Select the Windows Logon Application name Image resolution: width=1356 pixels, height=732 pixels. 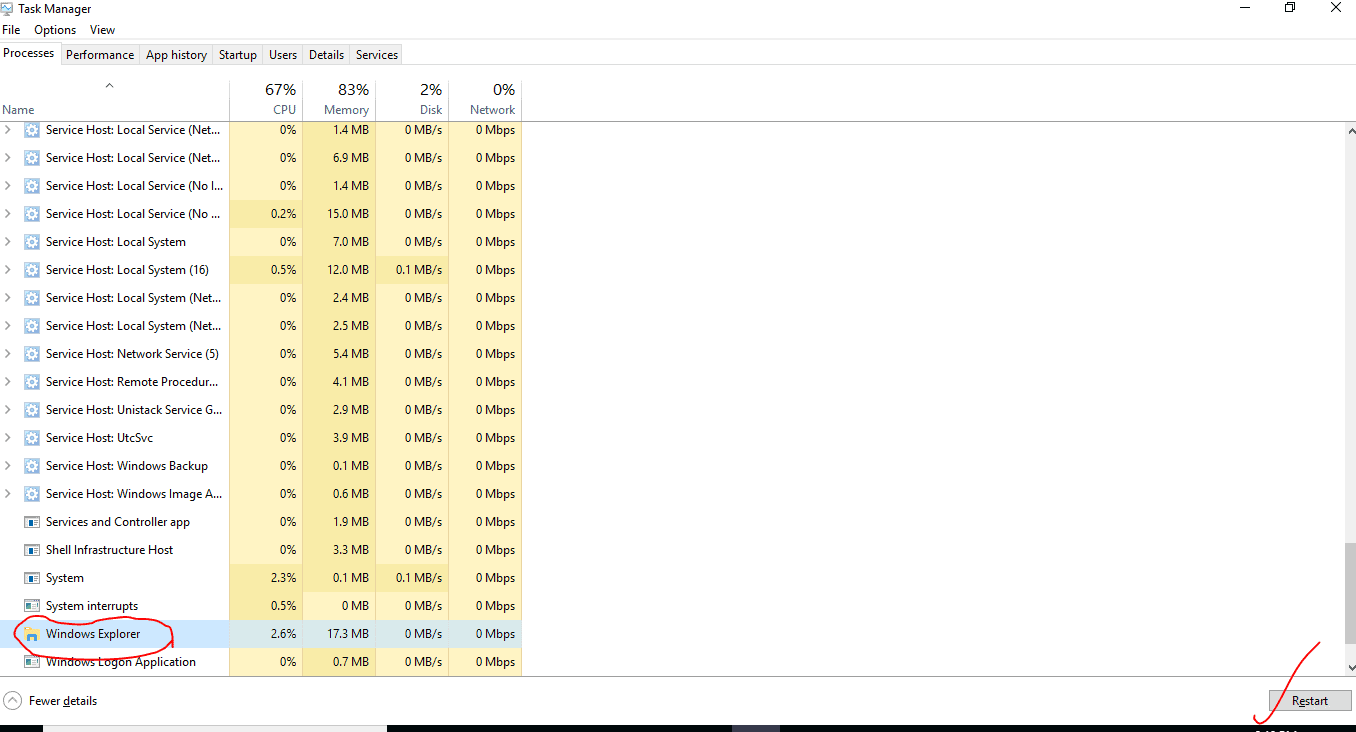point(121,662)
